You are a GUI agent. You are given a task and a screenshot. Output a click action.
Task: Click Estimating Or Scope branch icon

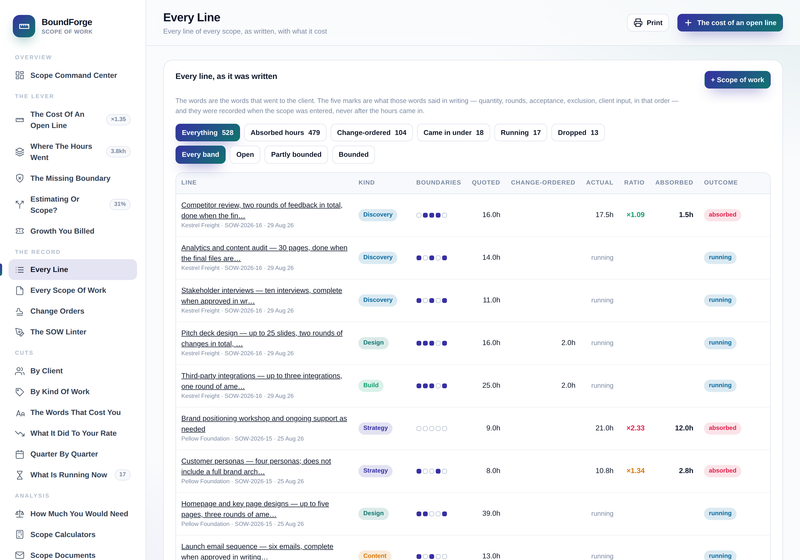point(20,205)
